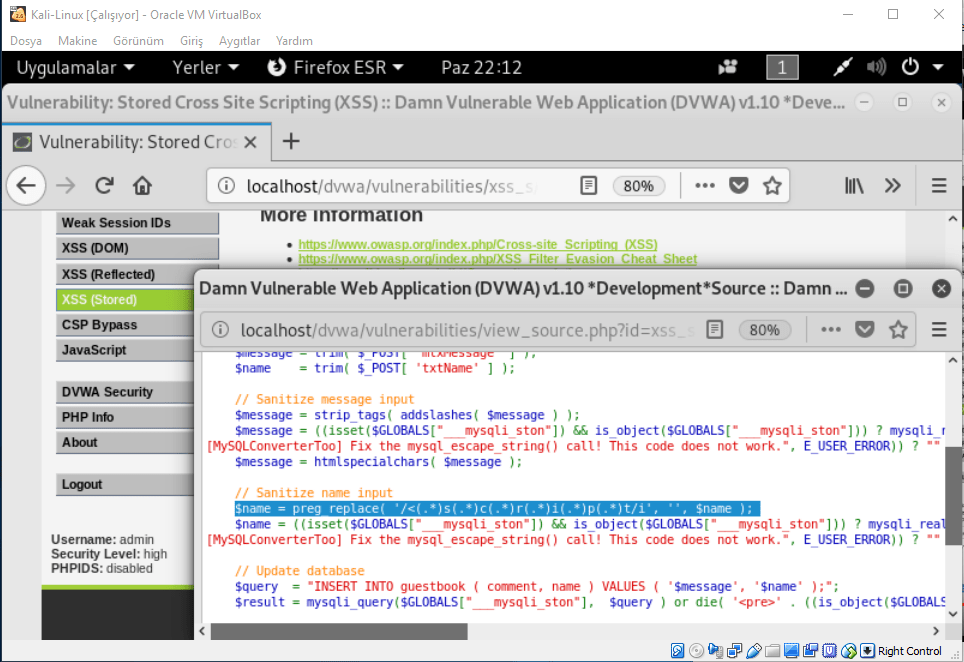Open new tab with plus button
Screen dimensions: 964x662
[x=291, y=141]
